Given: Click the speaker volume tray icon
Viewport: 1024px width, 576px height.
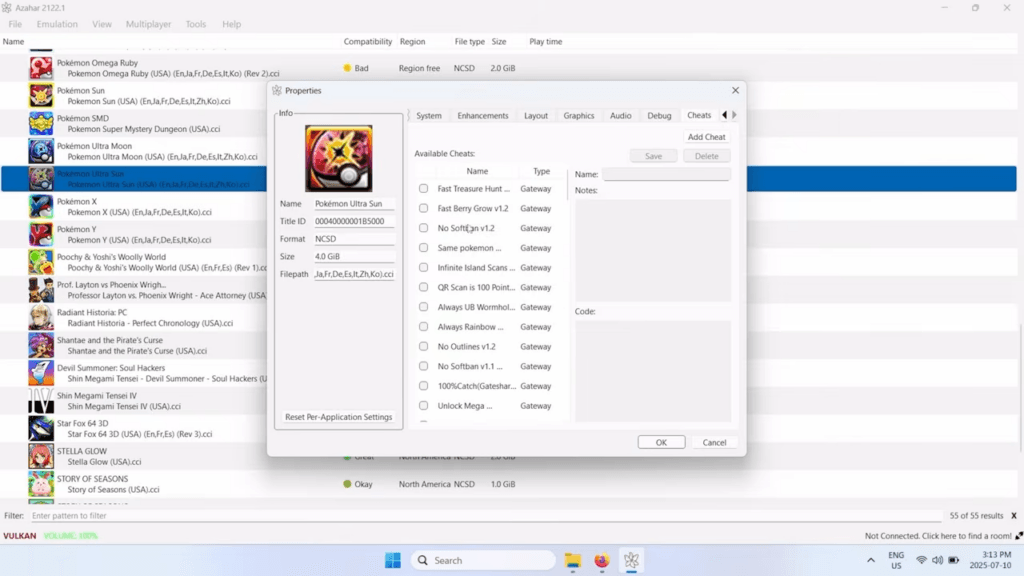Looking at the screenshot, I should point(937,560).
